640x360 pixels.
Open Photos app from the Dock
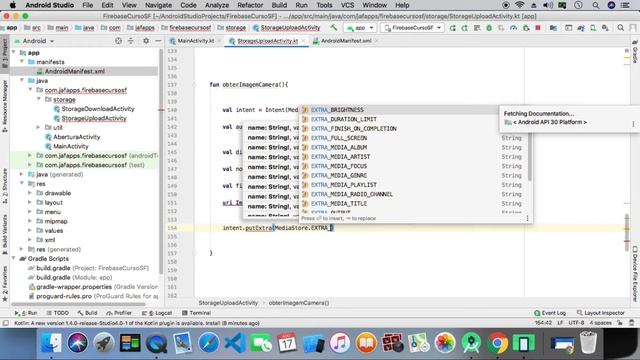pos(445,342)
